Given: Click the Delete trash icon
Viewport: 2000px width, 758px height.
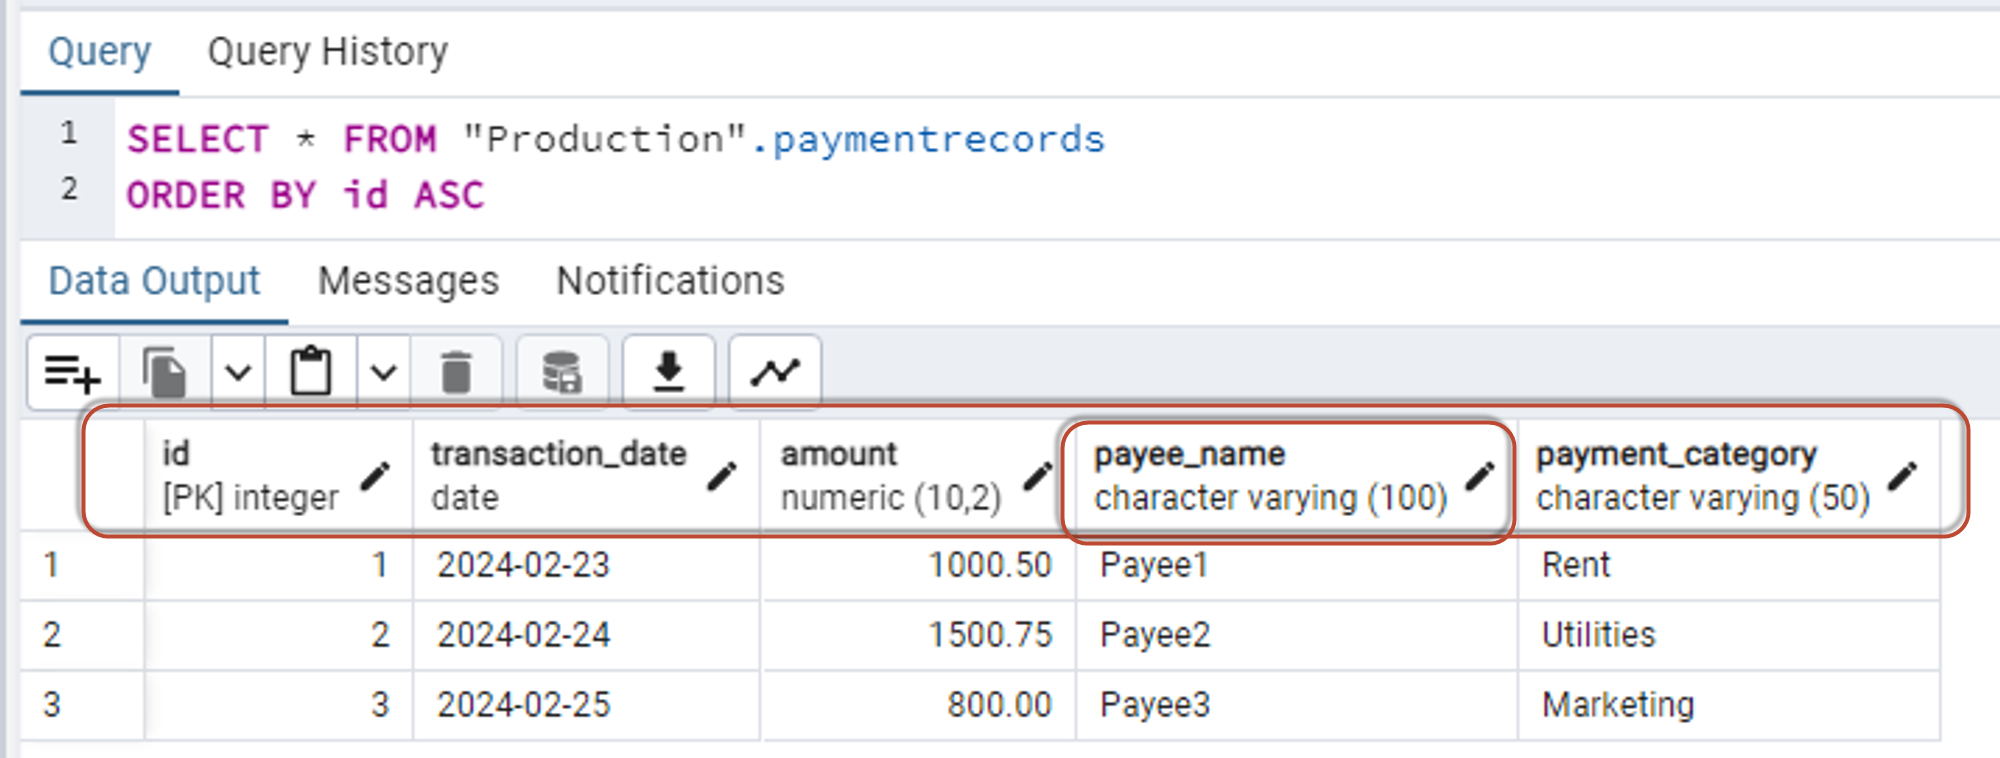Looking at the screenshot, I should coord(457,374).
